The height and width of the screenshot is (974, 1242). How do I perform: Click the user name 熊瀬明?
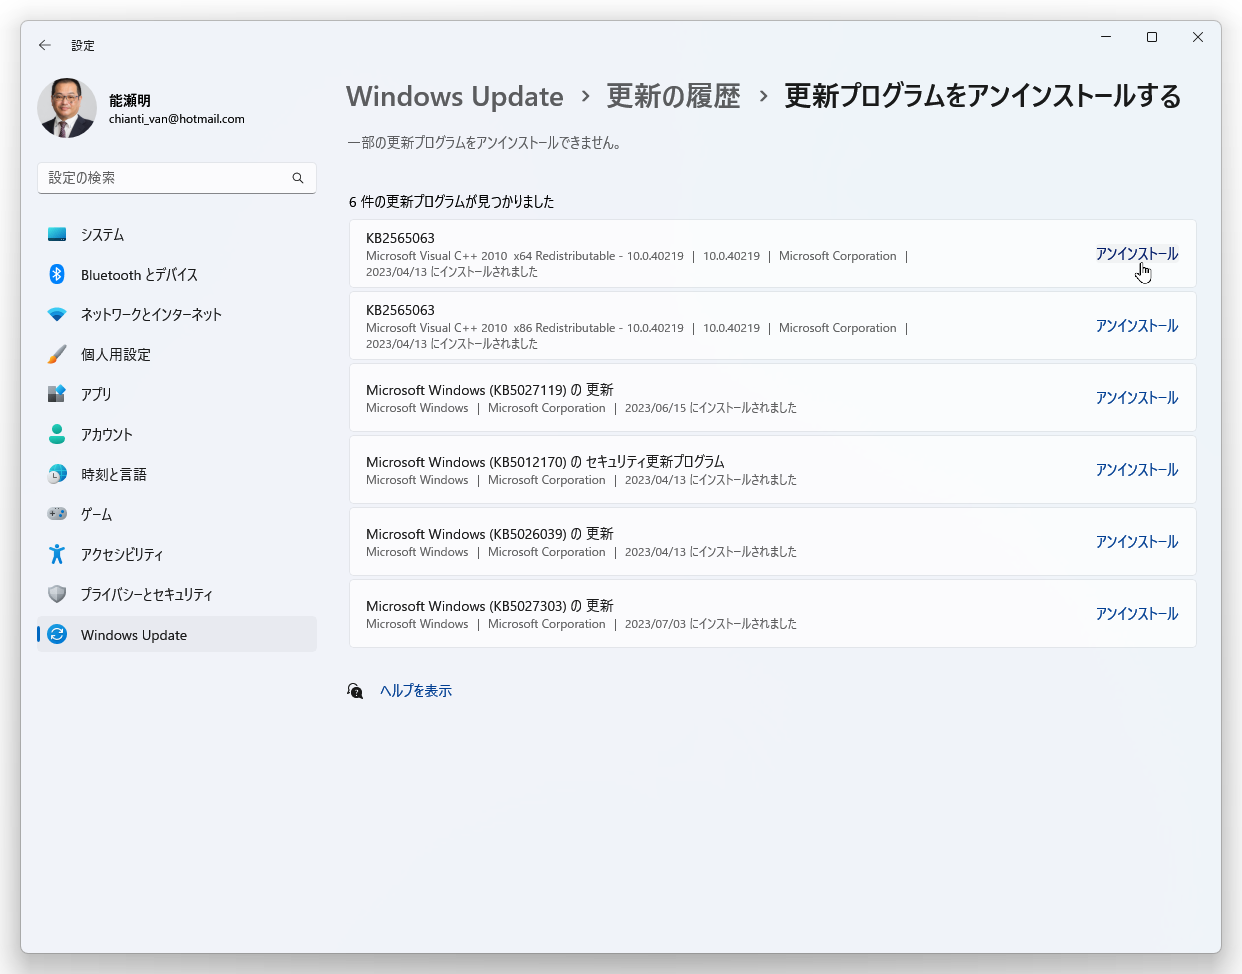pyautogui.click(x=130, y=100)
